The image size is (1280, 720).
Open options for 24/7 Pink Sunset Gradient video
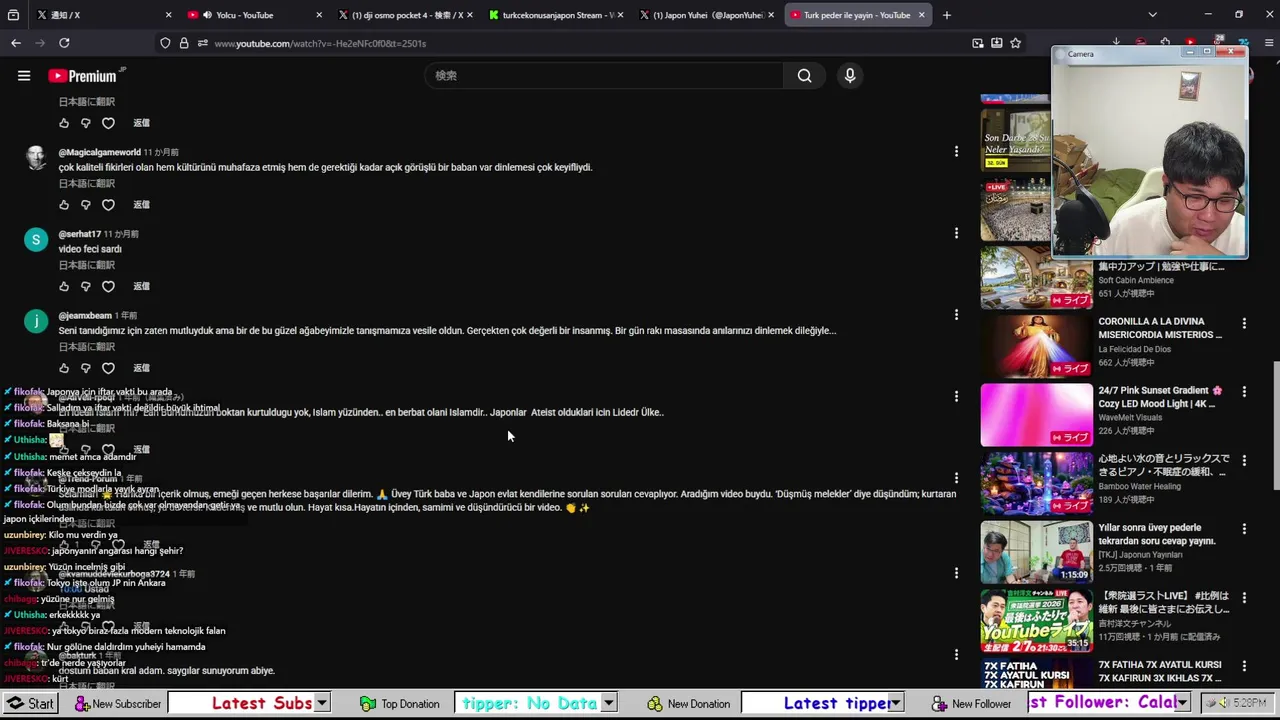coord(1244,392)
